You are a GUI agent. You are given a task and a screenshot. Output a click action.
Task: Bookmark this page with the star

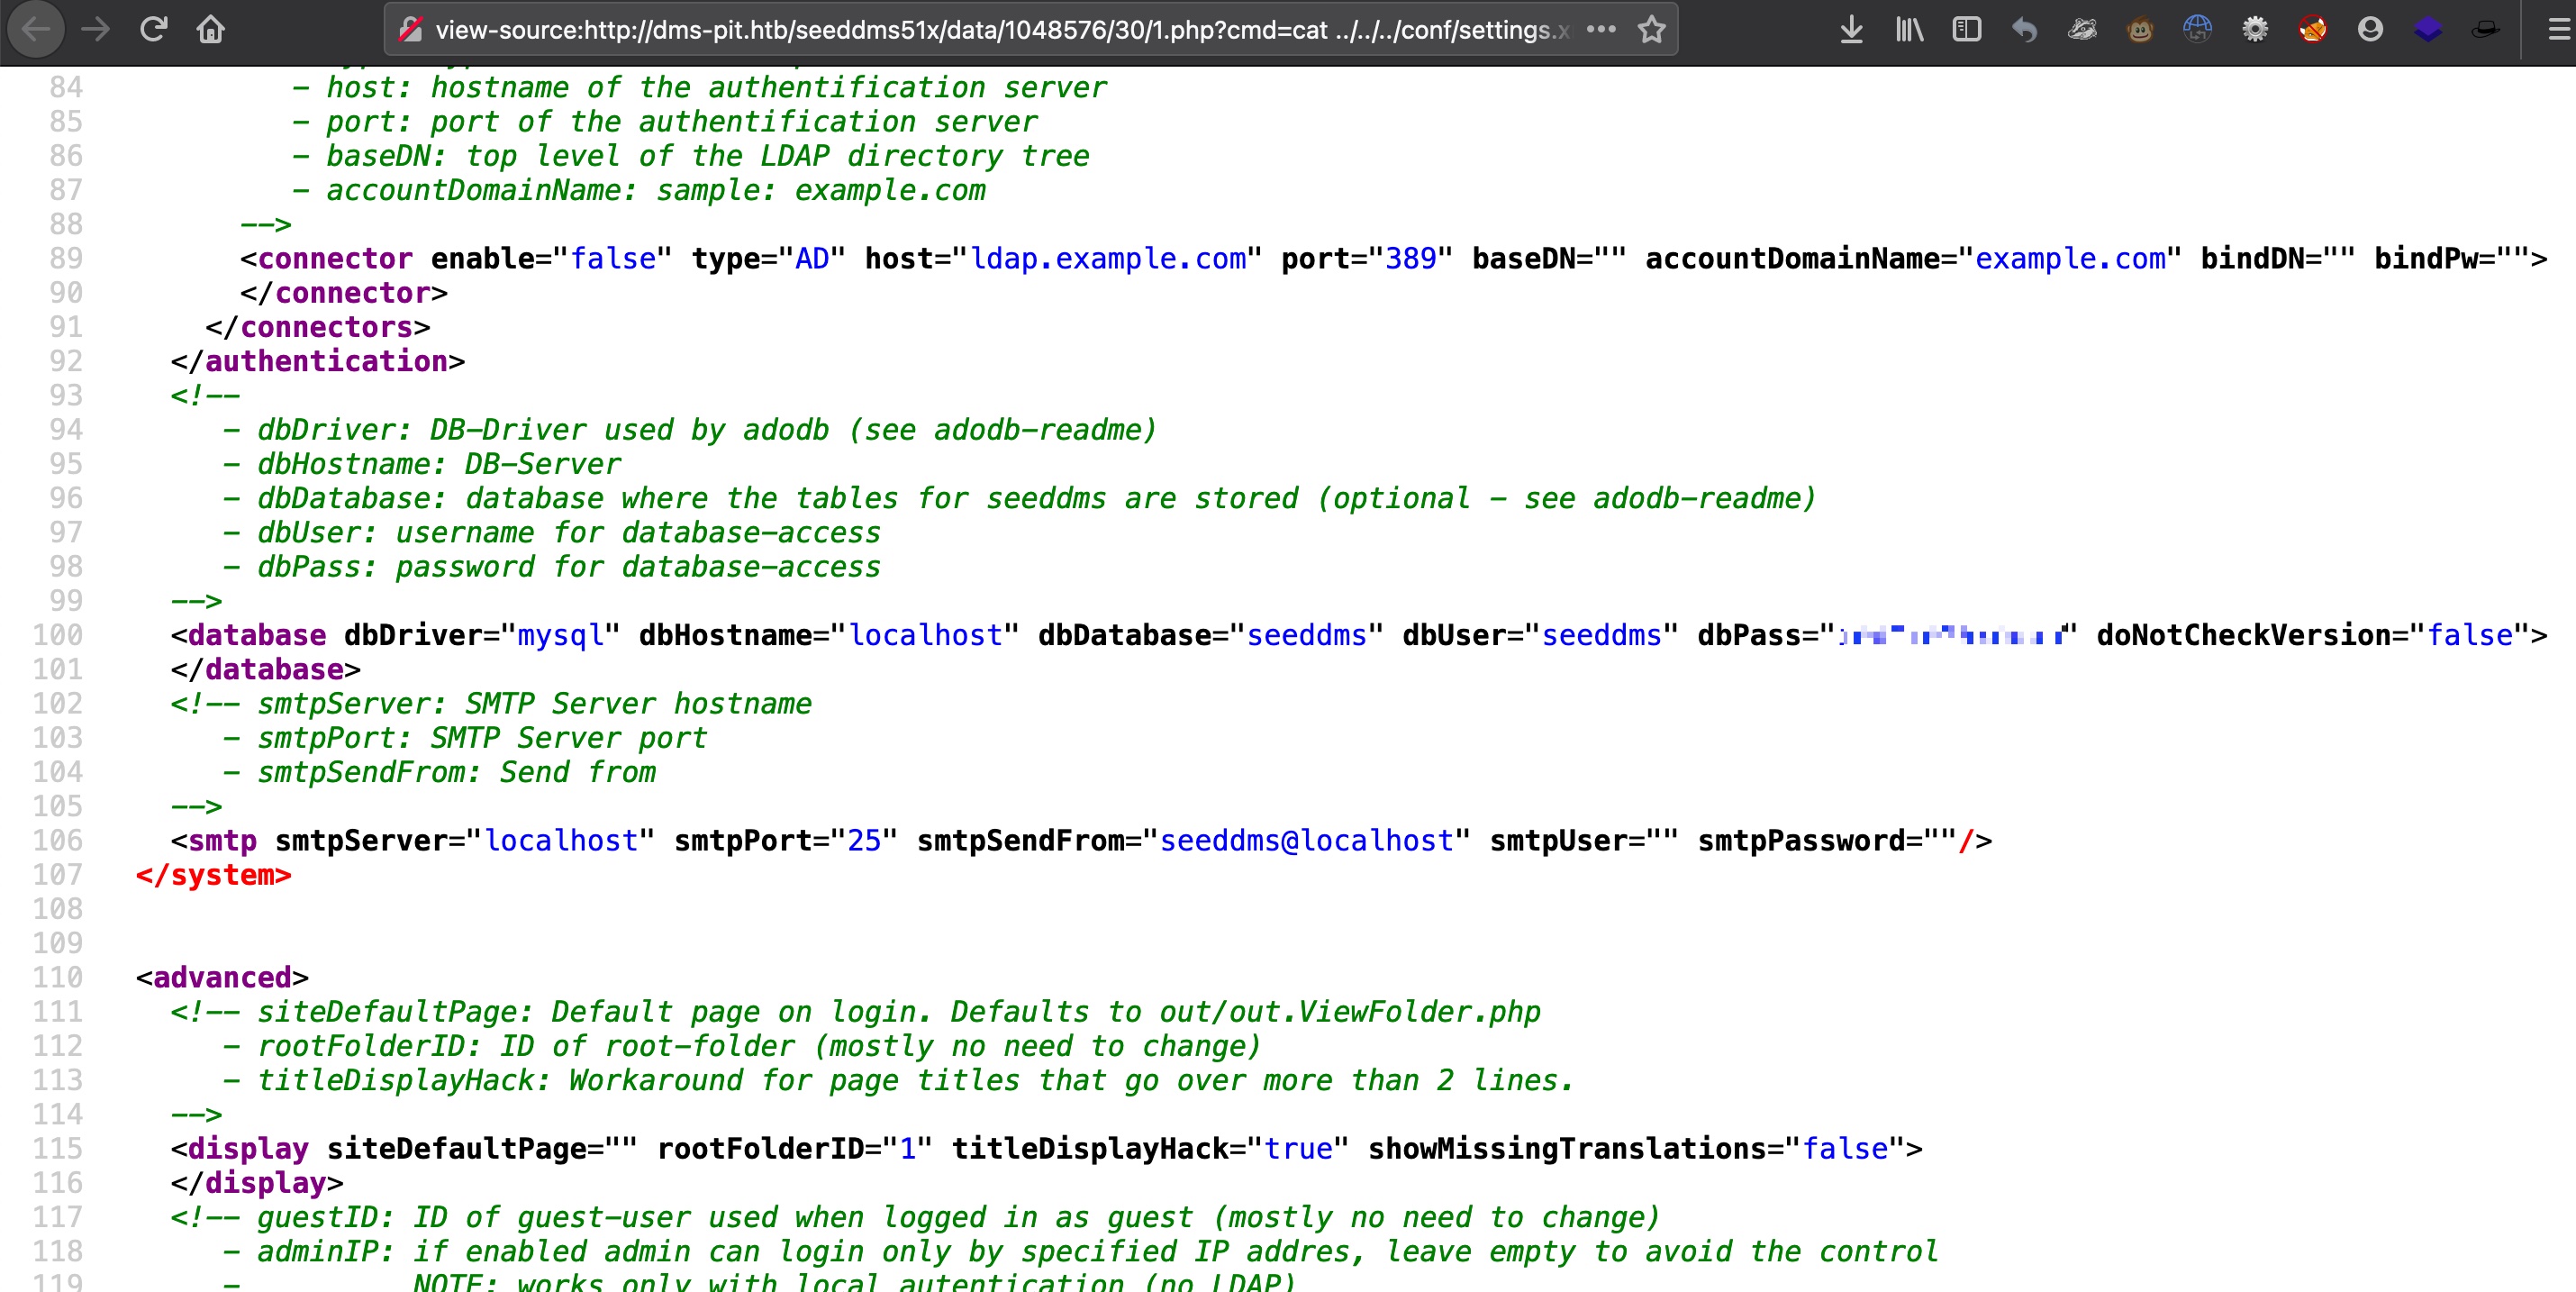coord(1652,29)
